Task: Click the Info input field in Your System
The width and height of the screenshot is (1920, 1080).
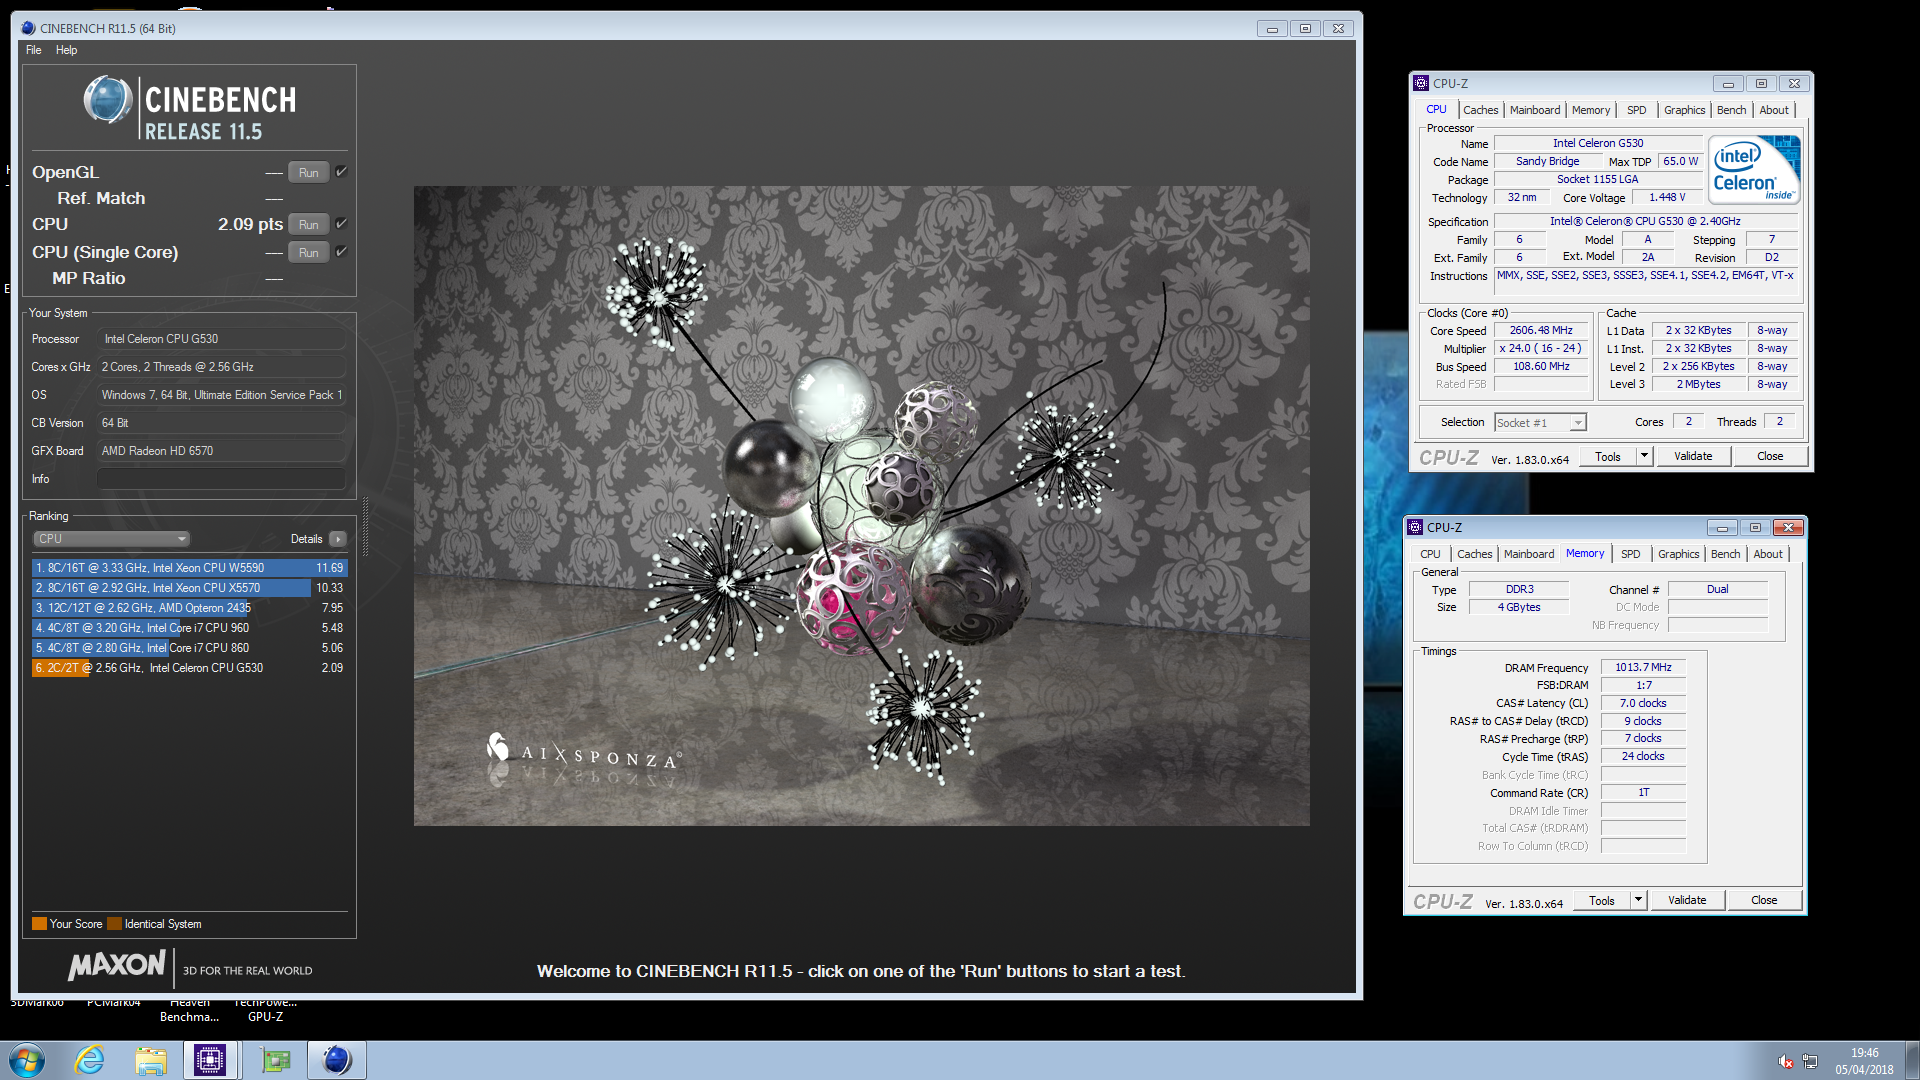Action: [x=221, y=479]
